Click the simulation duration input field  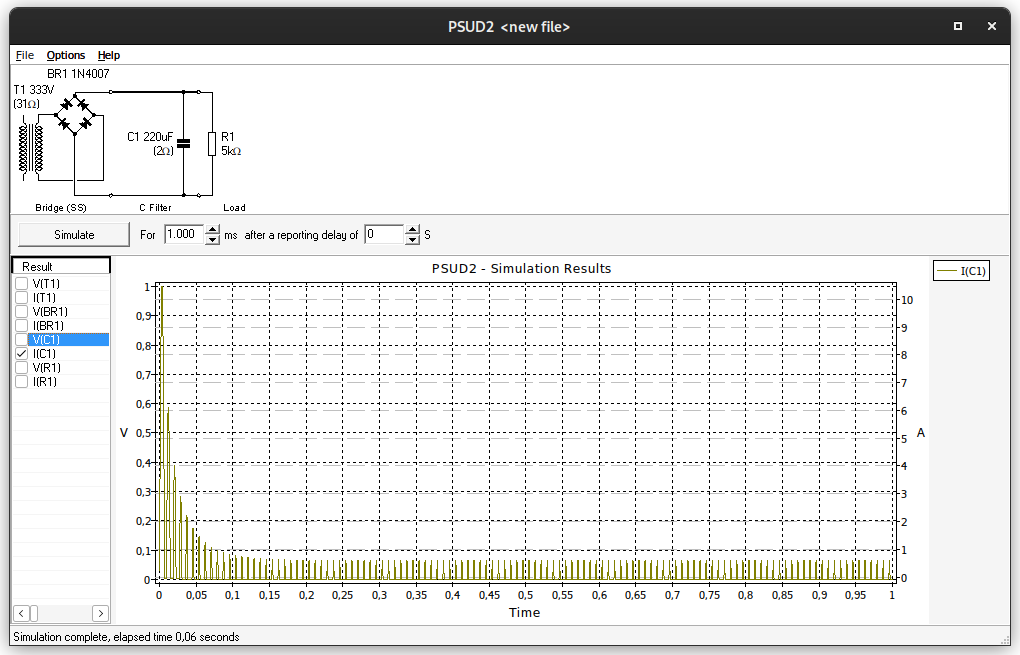pos(185,234)
